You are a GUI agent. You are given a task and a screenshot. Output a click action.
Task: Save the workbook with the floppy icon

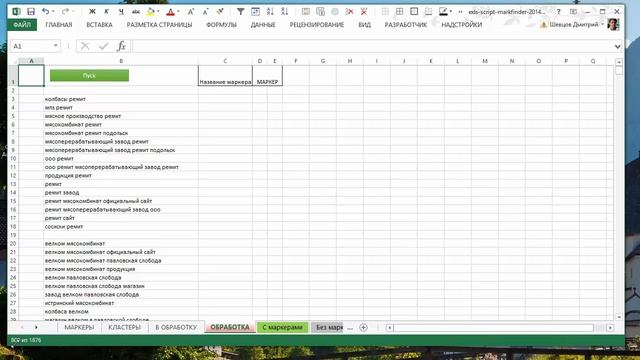click(31, 12)
